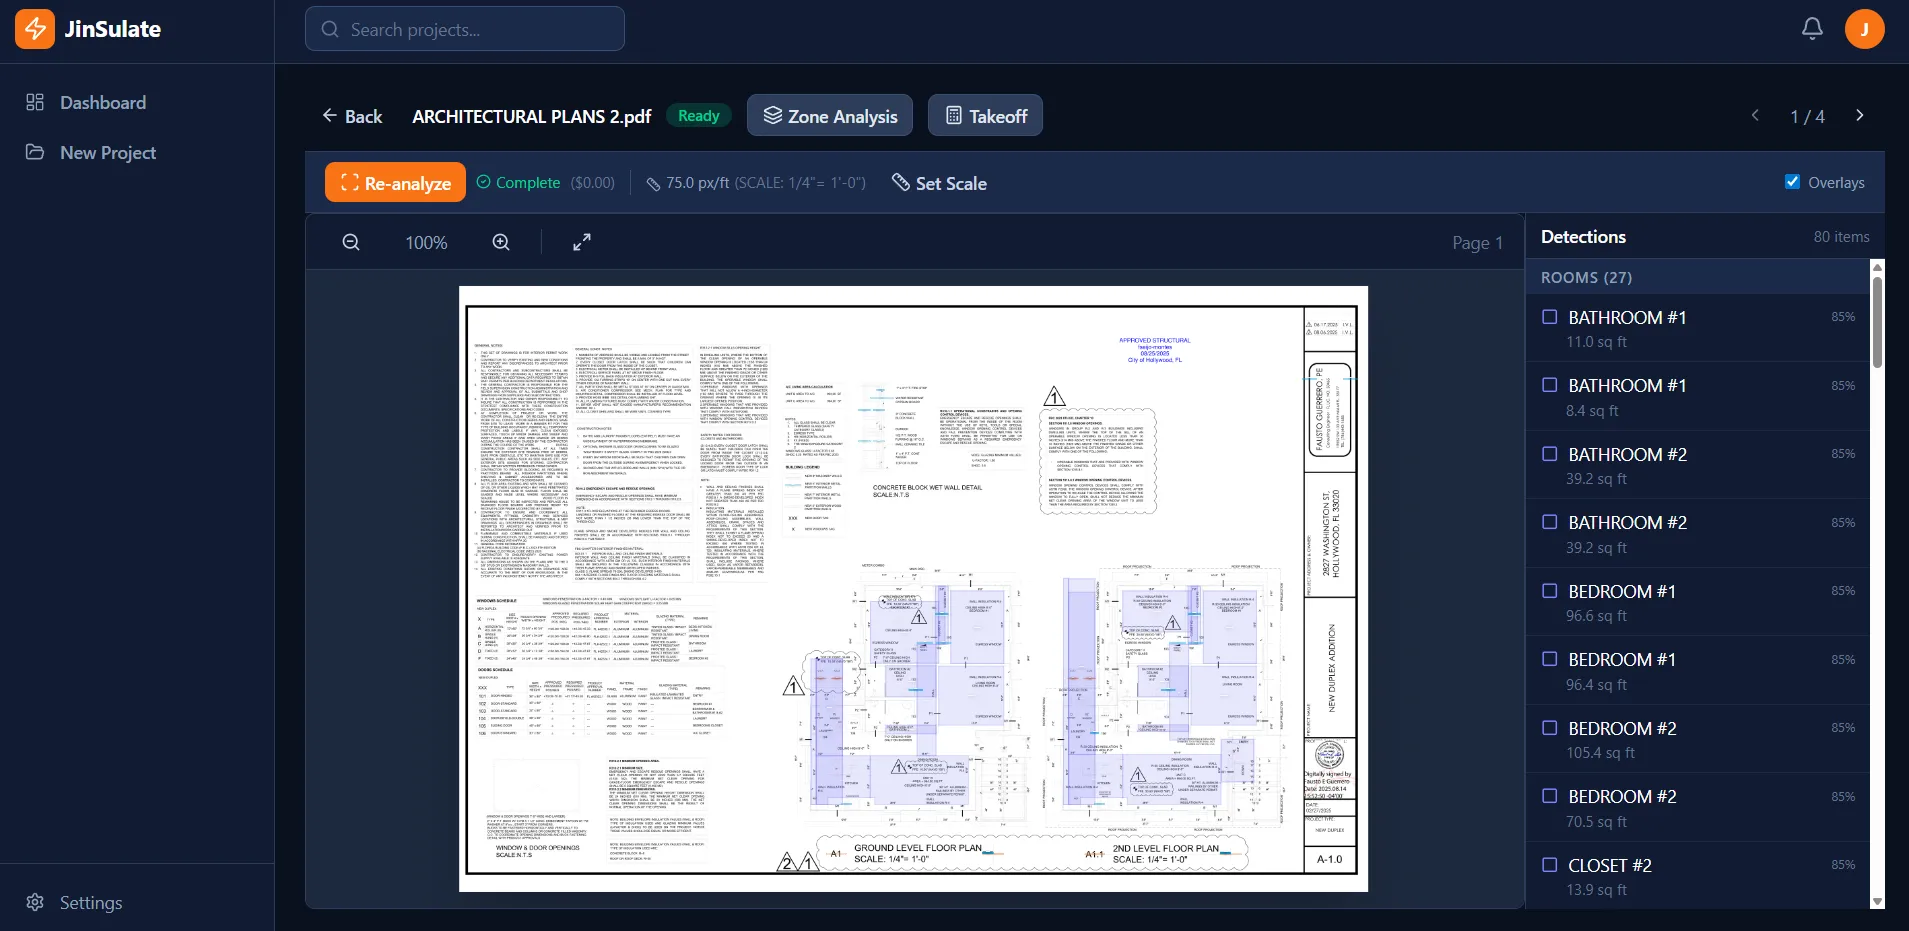Expand the plan viewer to fullscreen

point(581,242)
